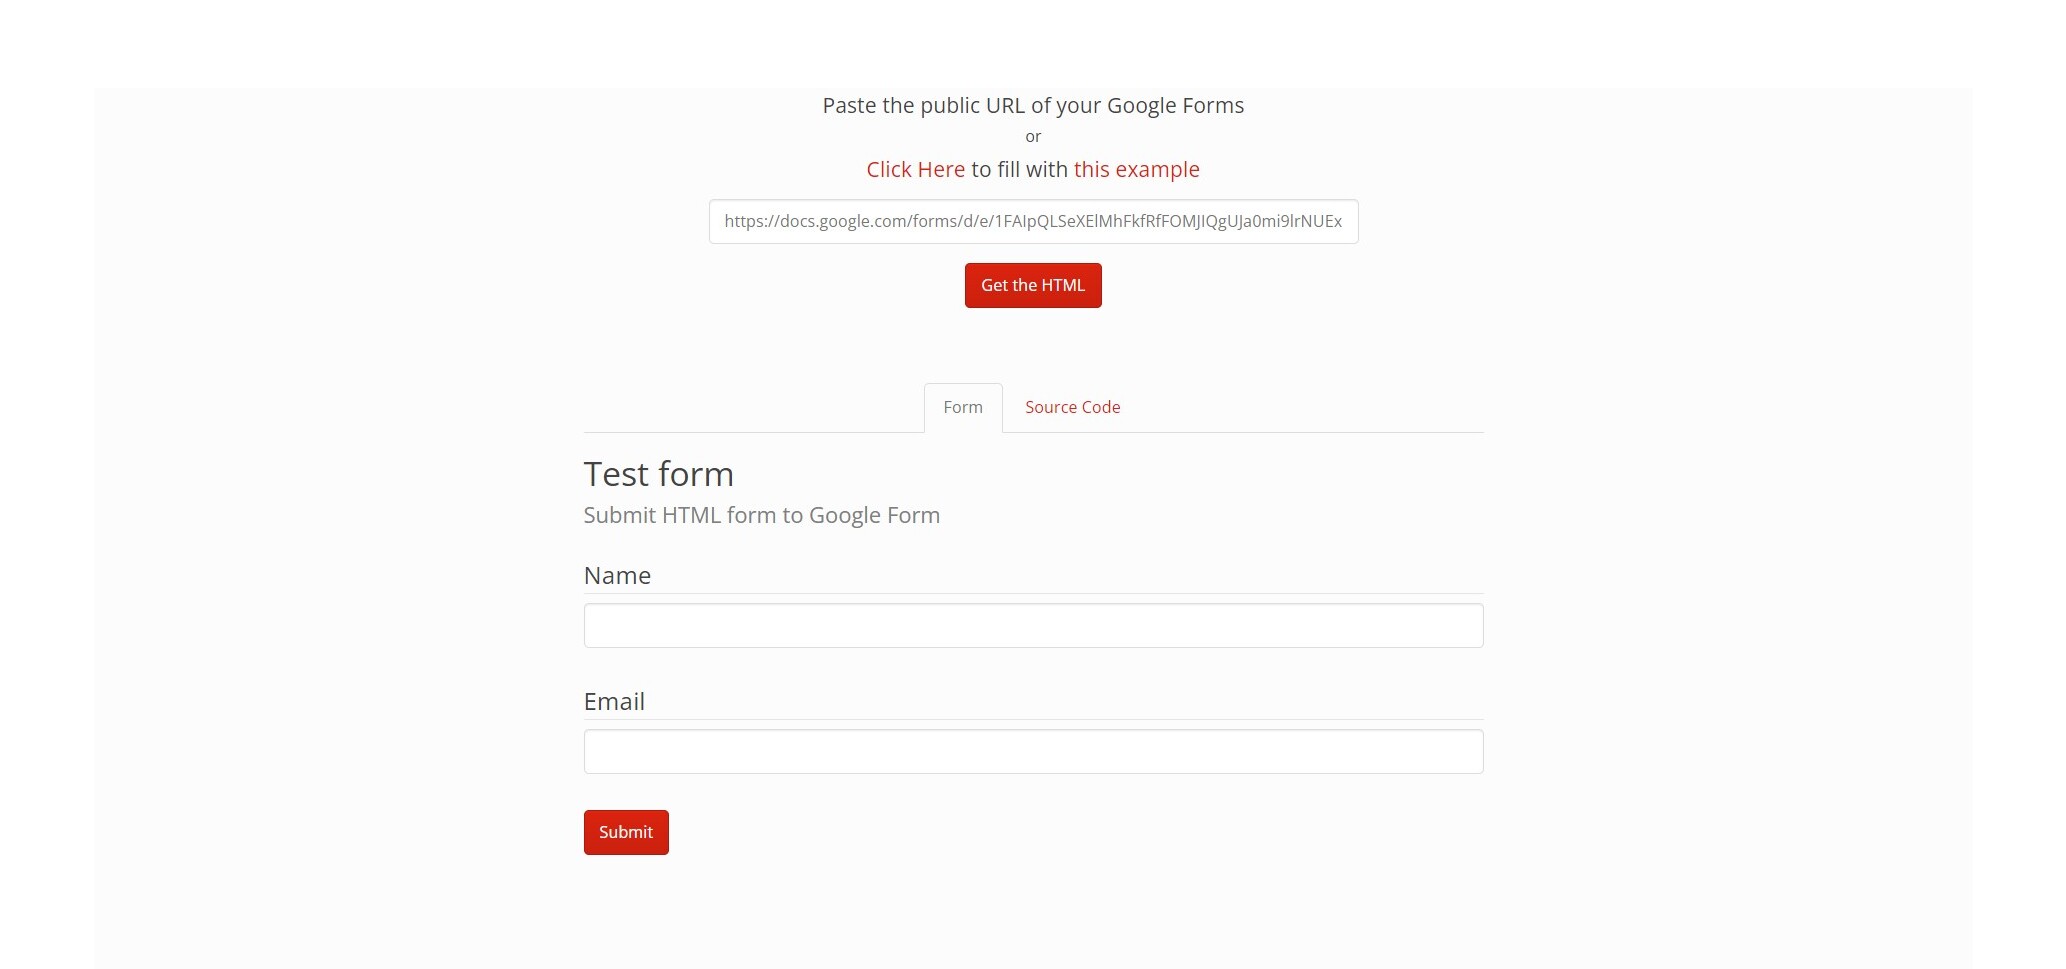Screen dimensions: 2066x969
Task: Click the Email field label
Action: [x=614, y=701]
